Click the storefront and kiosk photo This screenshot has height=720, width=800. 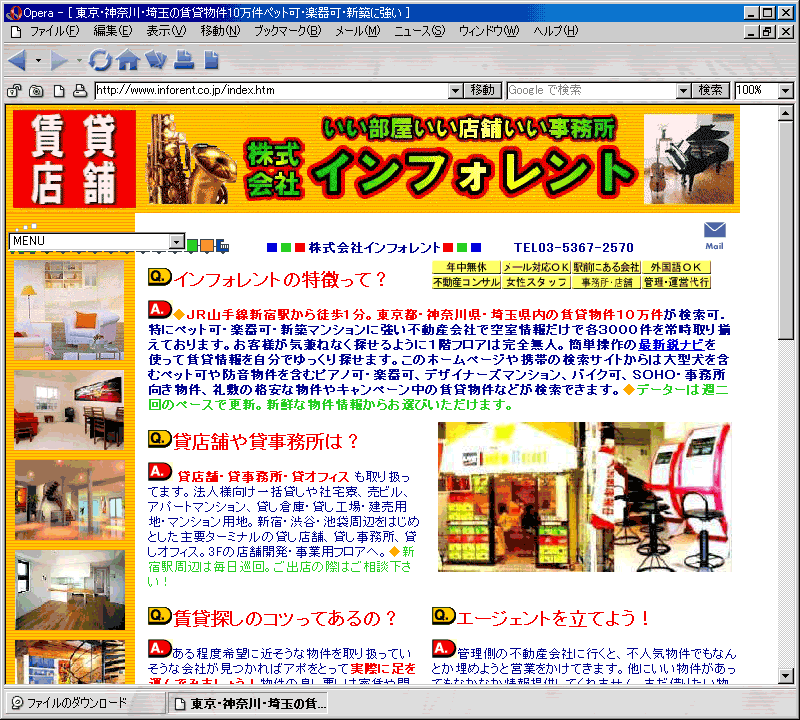[x=584, y=496]
